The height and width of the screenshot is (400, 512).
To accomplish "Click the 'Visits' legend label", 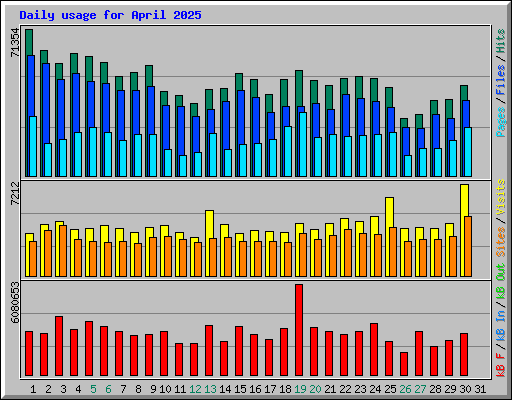I will pos(501,197).
